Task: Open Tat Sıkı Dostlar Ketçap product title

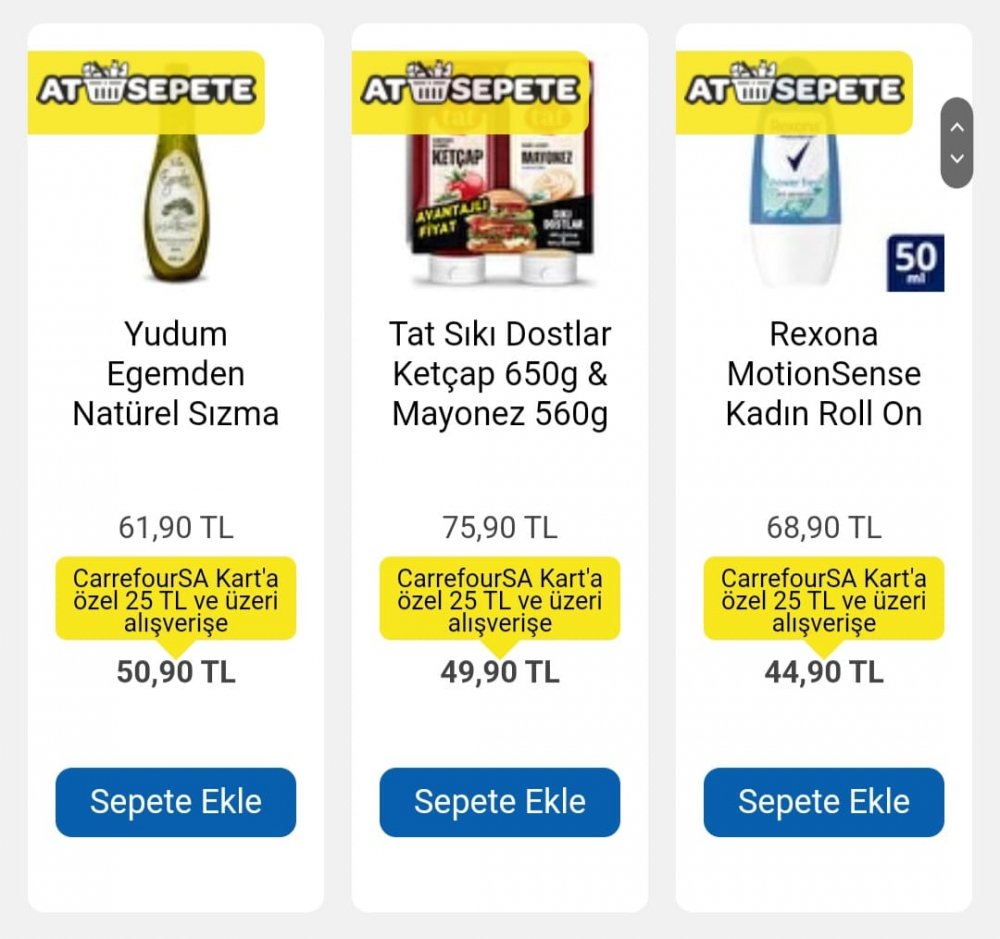Action: (500, 374)
